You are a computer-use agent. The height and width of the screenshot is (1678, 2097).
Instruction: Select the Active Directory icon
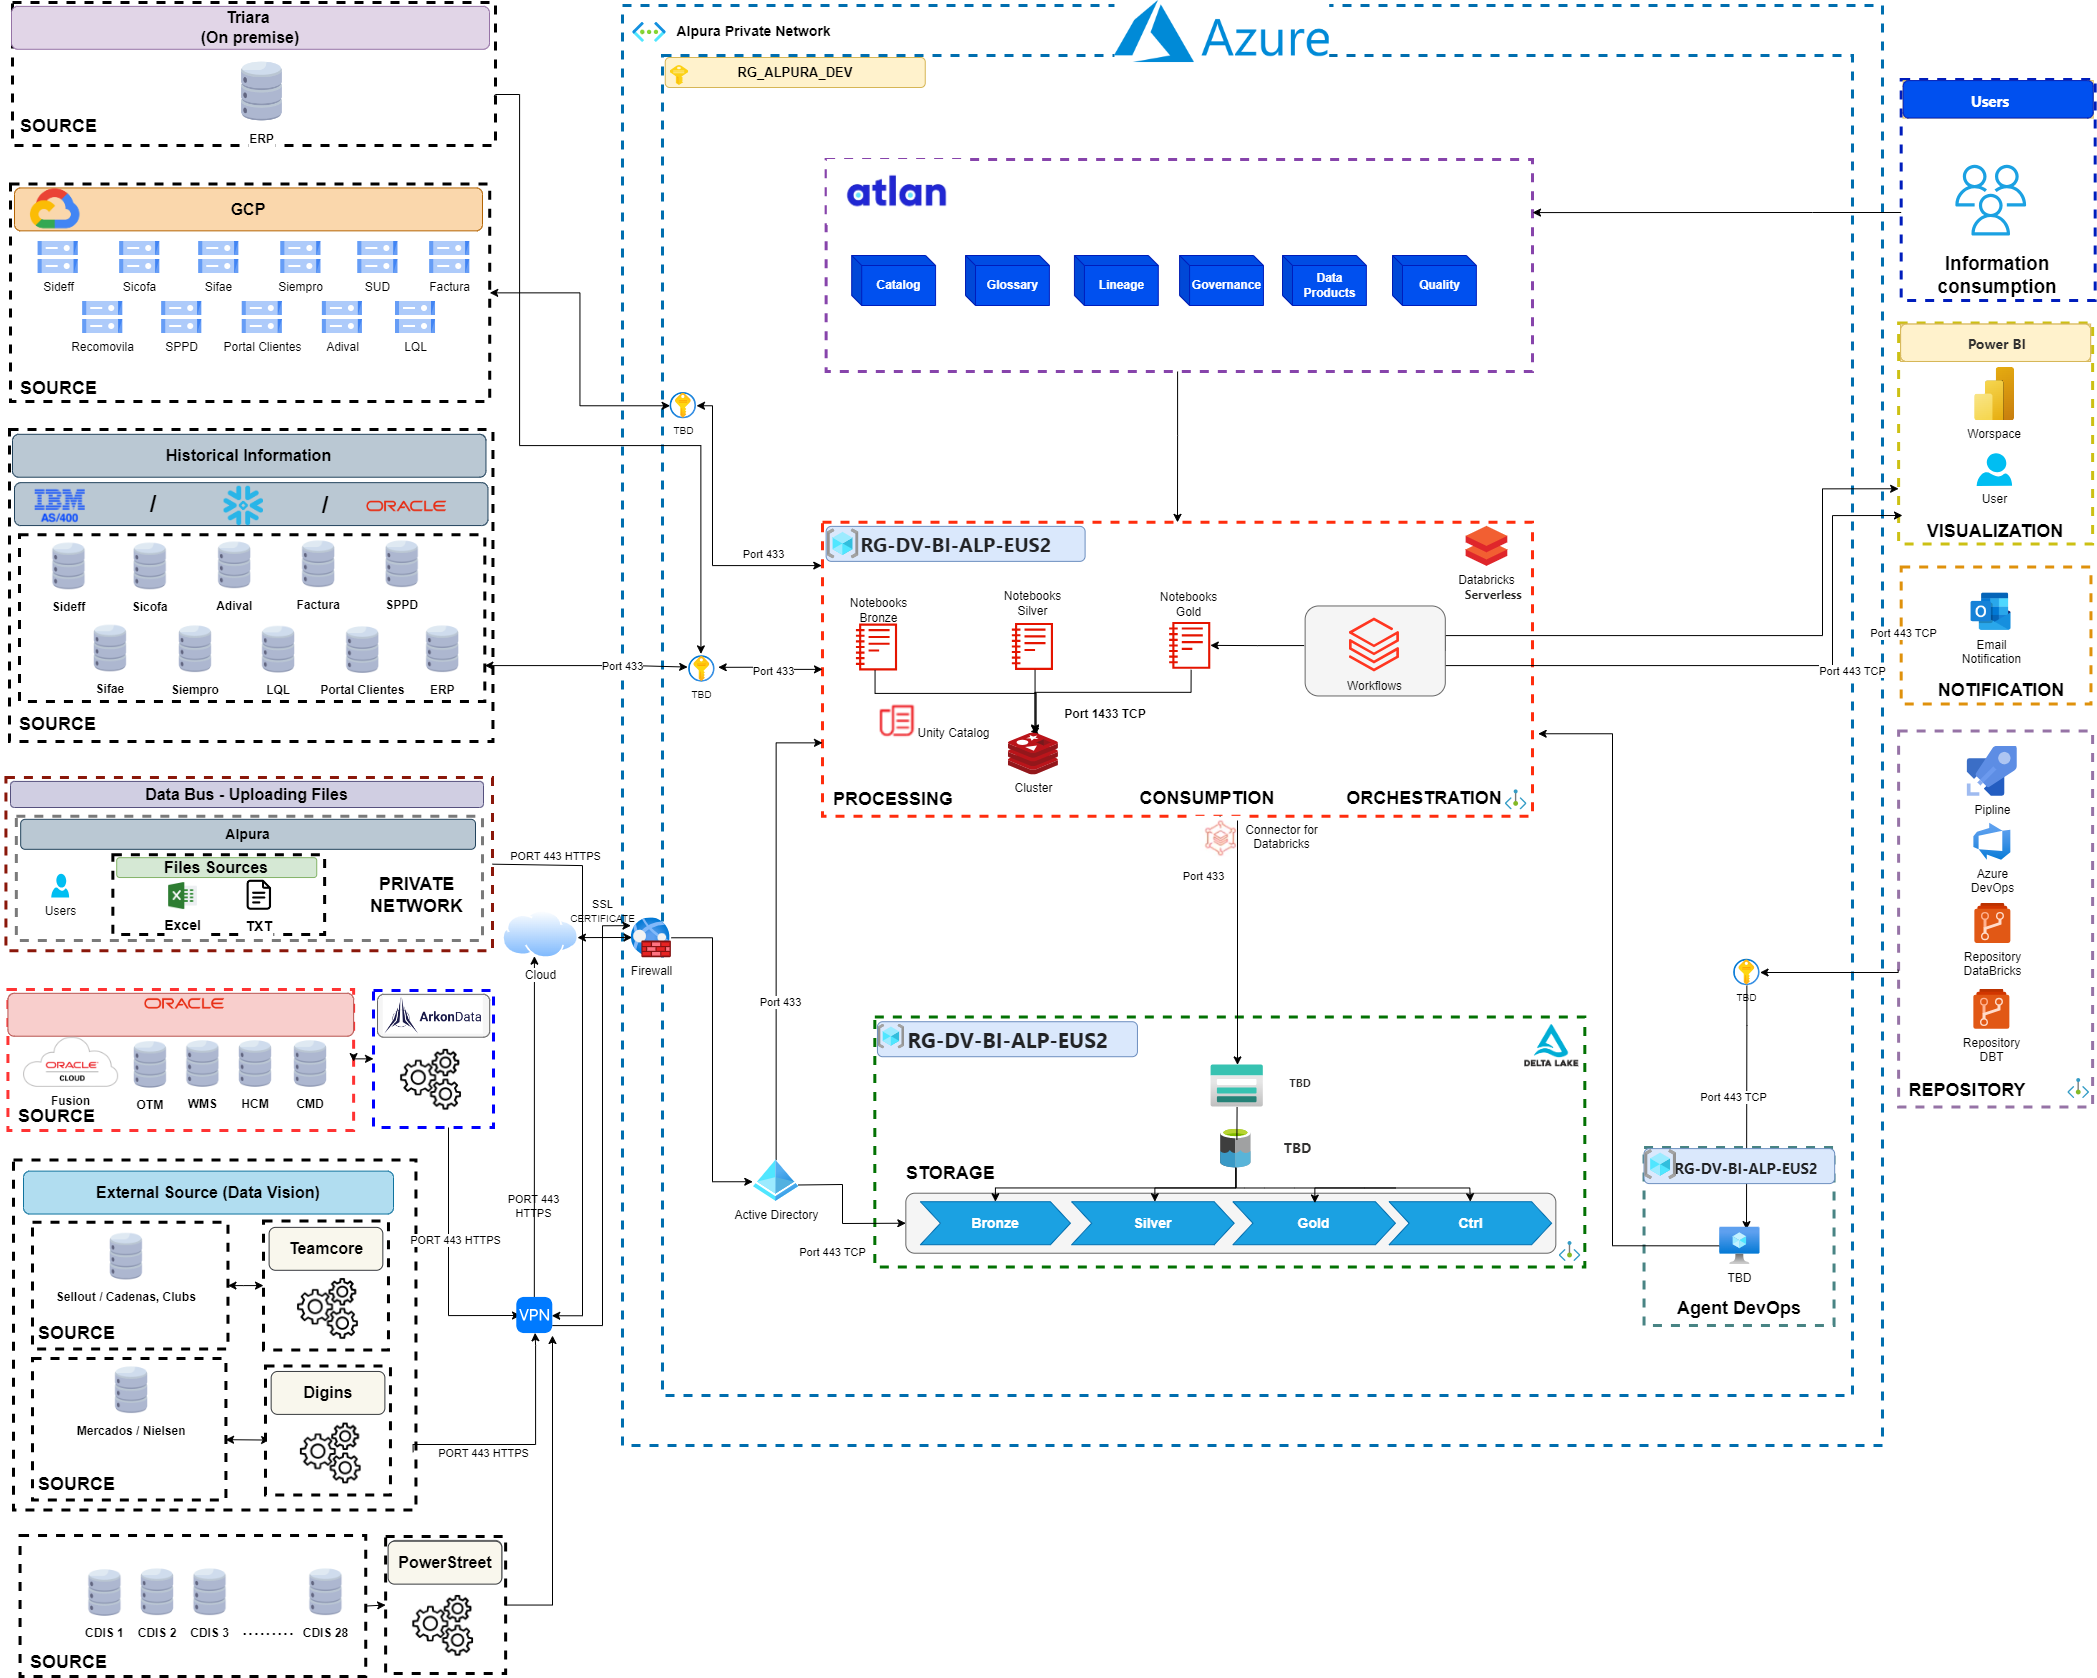pos(776,1180)
